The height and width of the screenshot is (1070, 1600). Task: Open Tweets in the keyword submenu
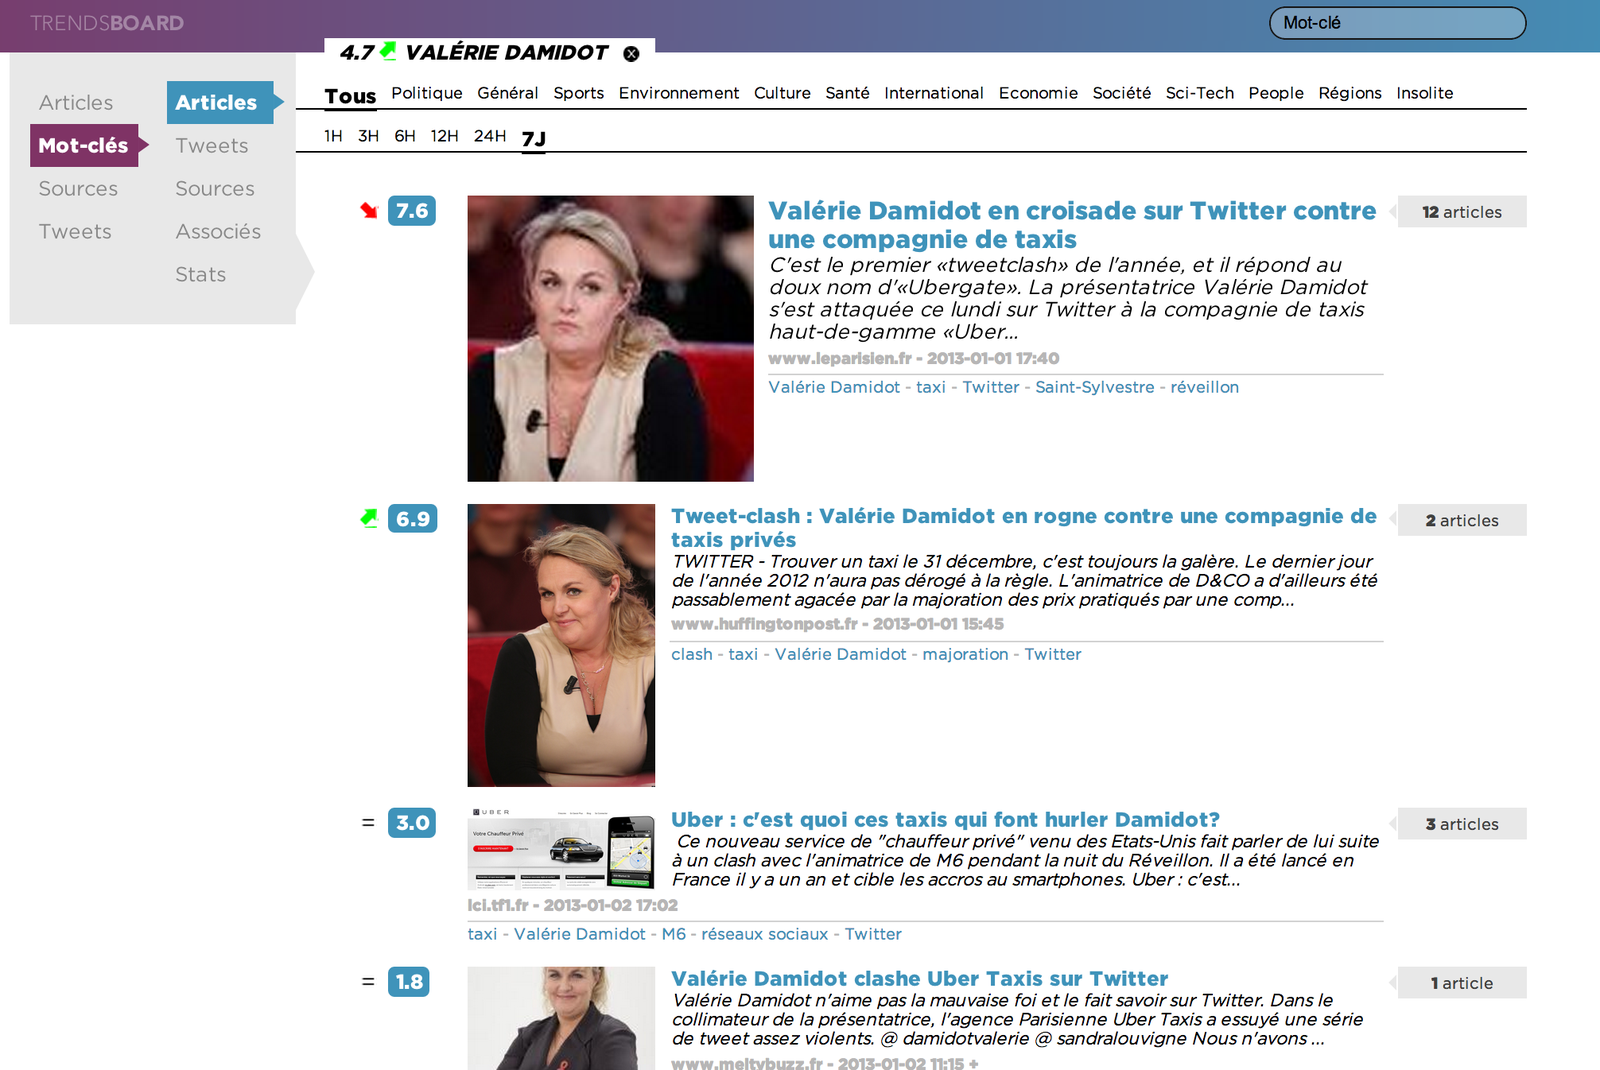click(x=212, y=145)
